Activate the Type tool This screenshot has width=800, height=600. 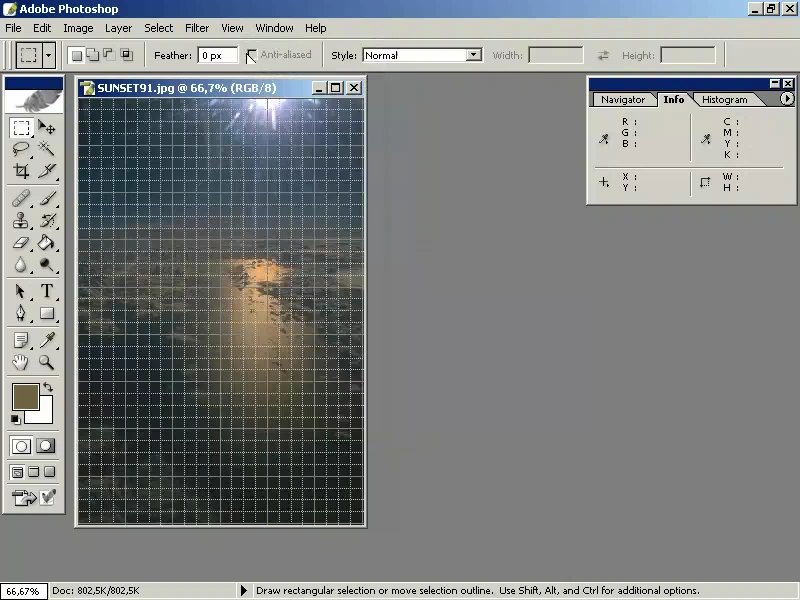click(46, 291)
